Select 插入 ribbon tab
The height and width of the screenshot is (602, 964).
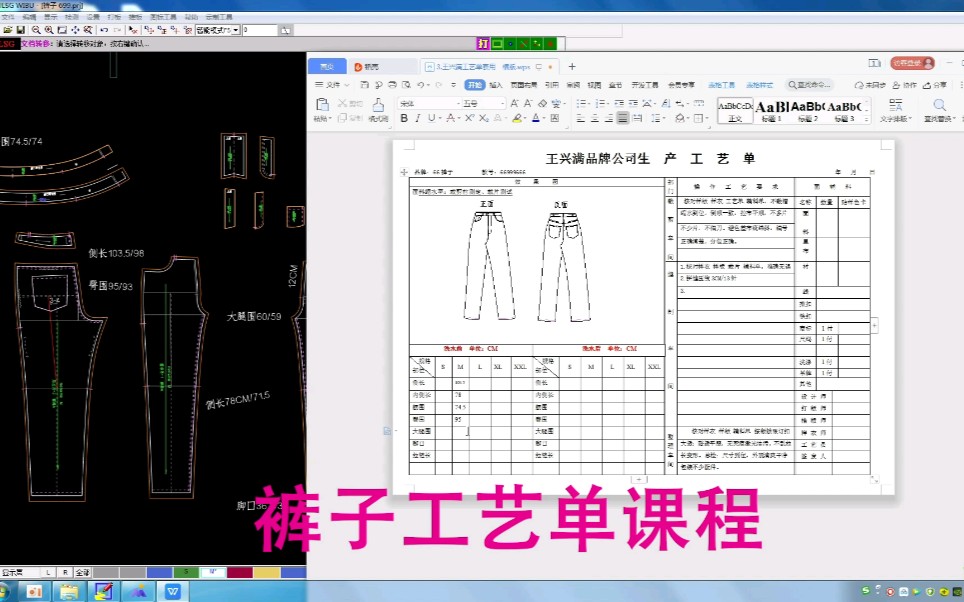tap(496, 85)
